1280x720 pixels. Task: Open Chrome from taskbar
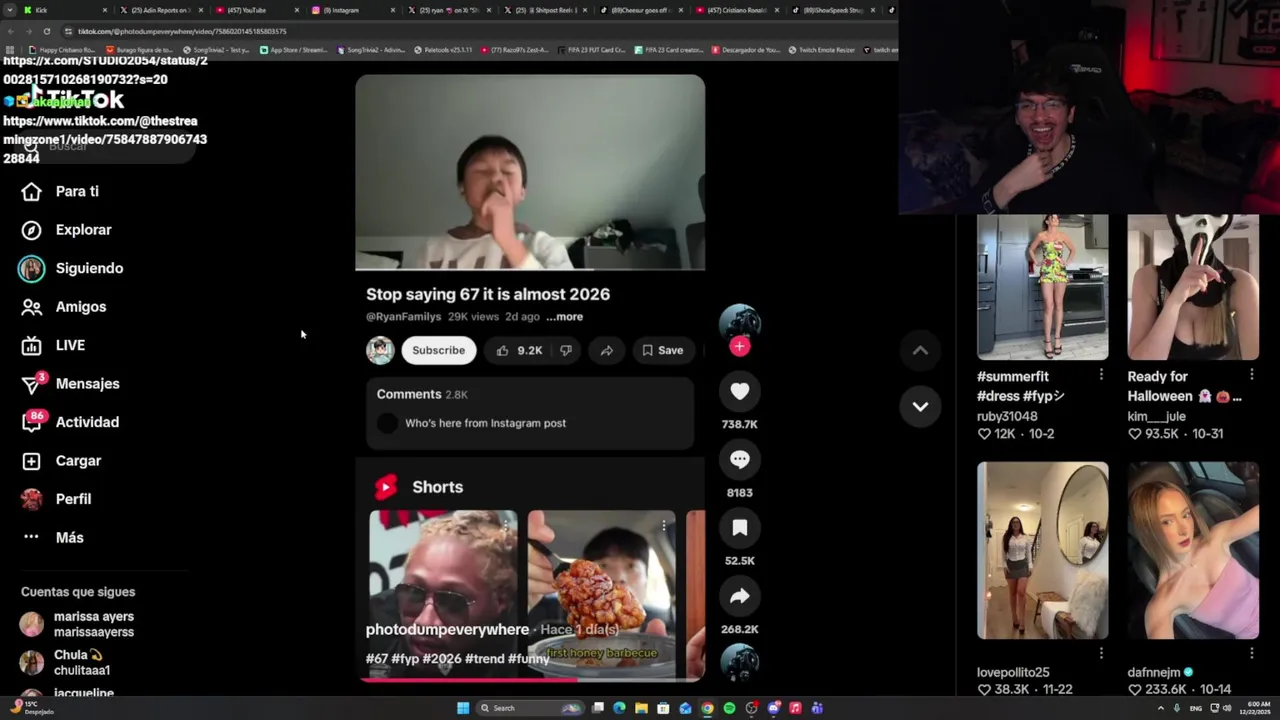tap(707, 708)
